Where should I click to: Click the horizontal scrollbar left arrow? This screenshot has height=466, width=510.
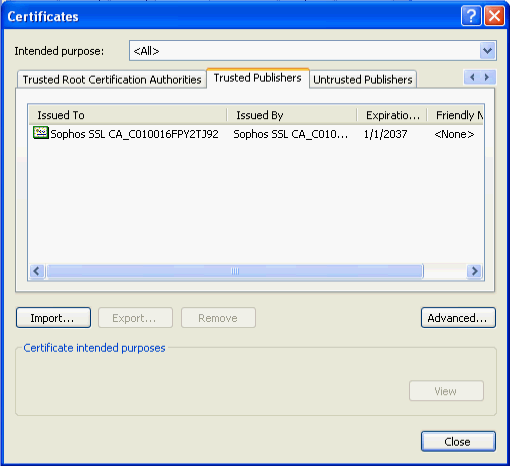(x=37, y=271)
